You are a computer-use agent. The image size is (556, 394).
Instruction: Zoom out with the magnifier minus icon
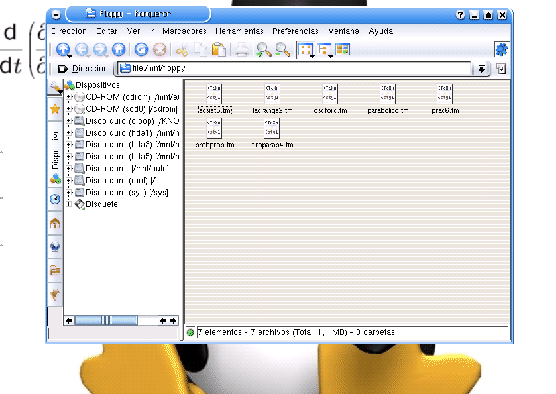click(x=283, y=50)
